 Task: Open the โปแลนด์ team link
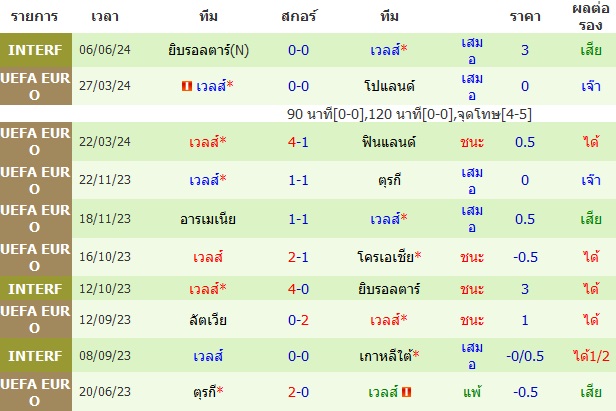[389, 86]
